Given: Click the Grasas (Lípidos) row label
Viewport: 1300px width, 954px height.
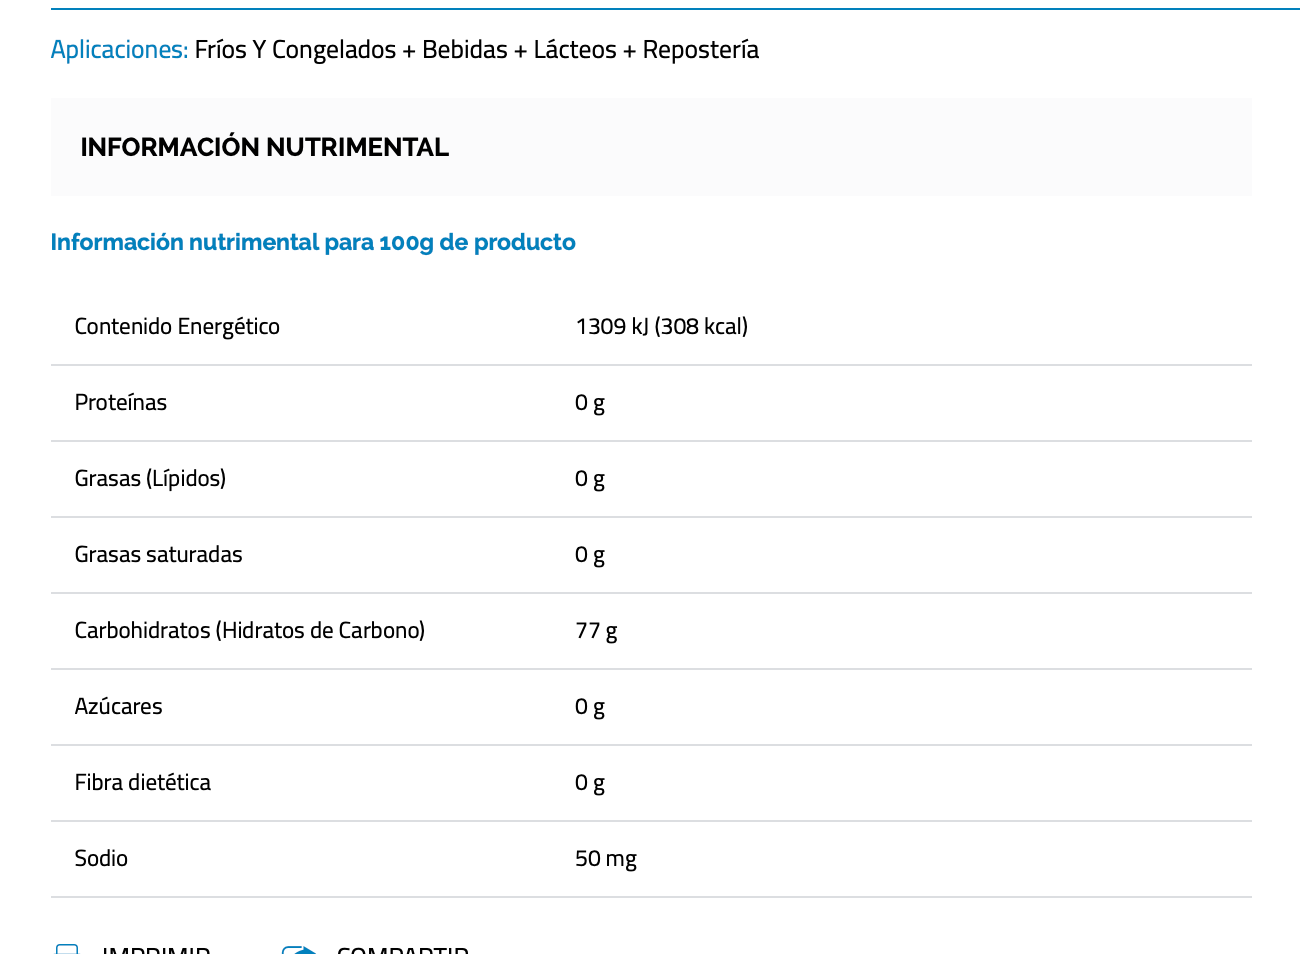Looking at the screenshot, I should click(x=150, y=479).
